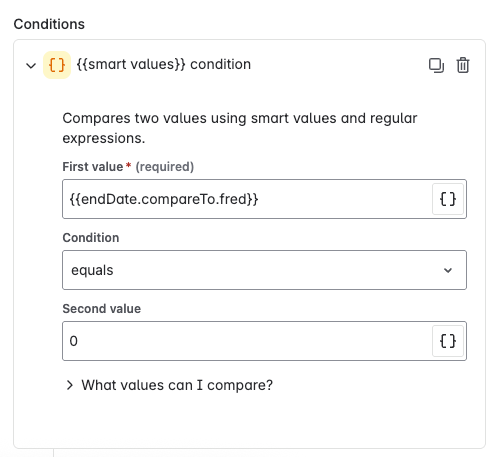495x457 pixels.
Task: Click the '{{endDate.compareTo.fred}}' text
Action: [164, 199]
